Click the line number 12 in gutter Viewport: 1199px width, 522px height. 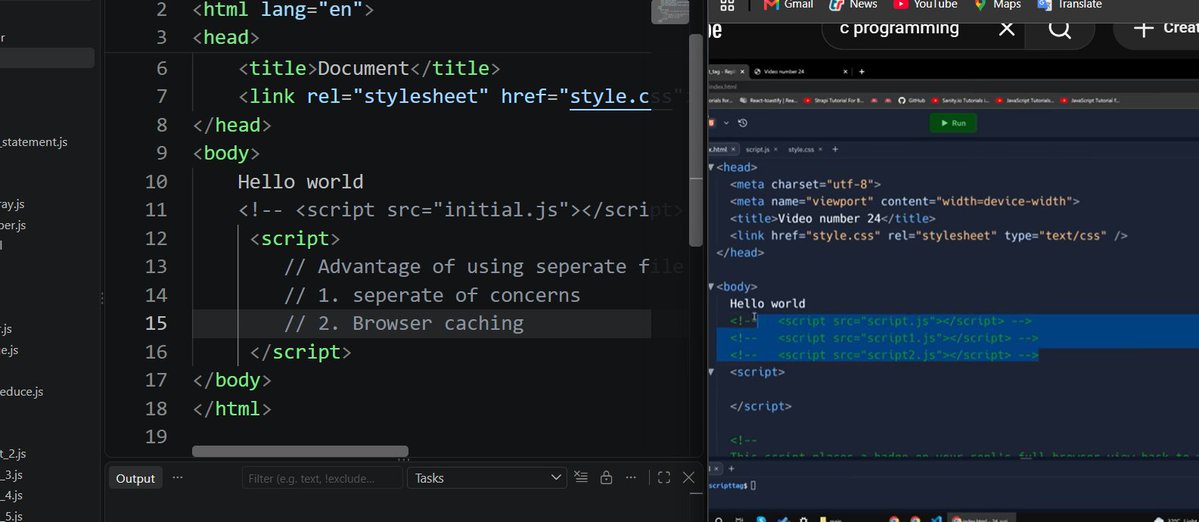pyautogui.click(x=155, y=238)
